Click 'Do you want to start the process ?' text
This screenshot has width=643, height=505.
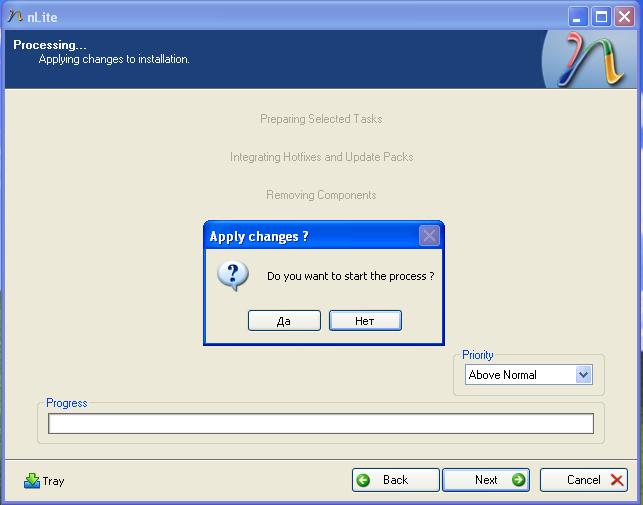point(351,276)
